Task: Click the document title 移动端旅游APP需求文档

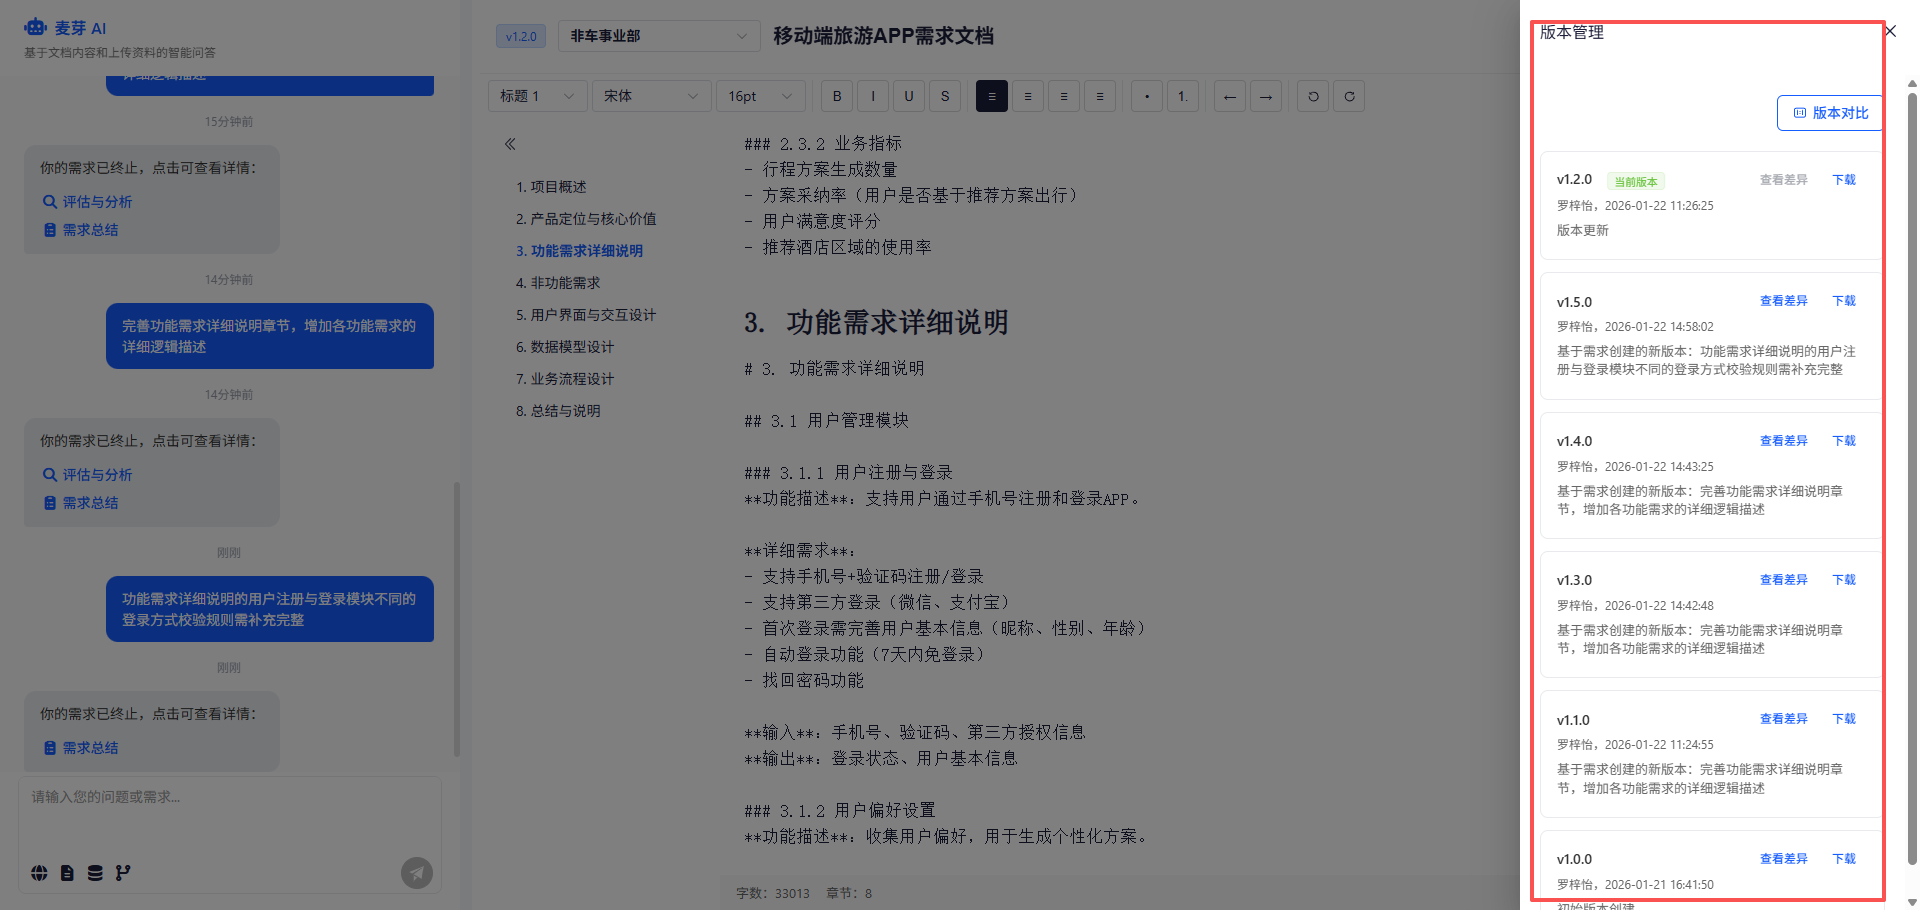Action: click(883, 36)
